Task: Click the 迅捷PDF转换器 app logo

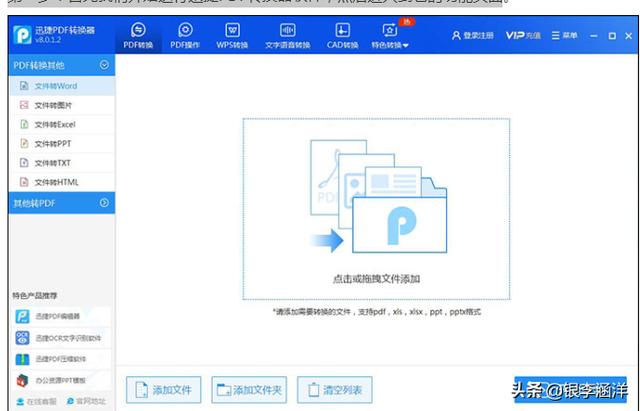Action: tap(22, 35)
